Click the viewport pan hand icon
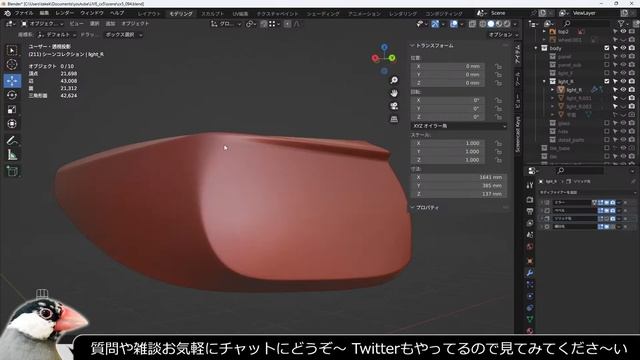Screen dimensions: 640x360 [x=394, y=93]
